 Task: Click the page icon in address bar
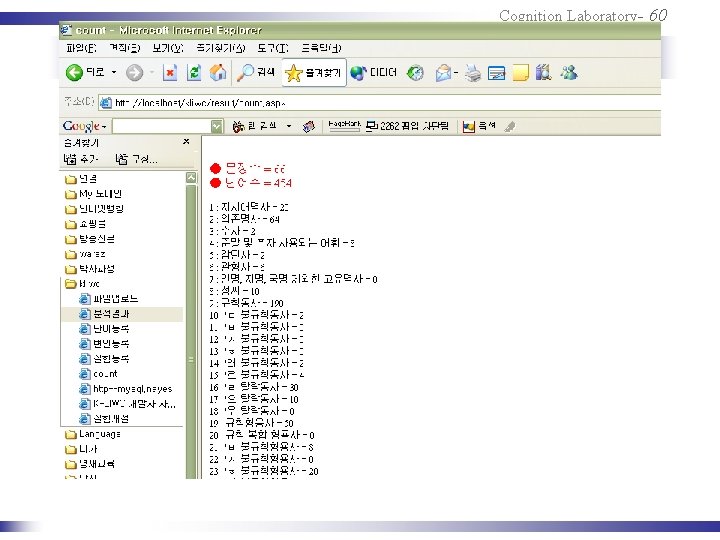click(x=106, y=103)
